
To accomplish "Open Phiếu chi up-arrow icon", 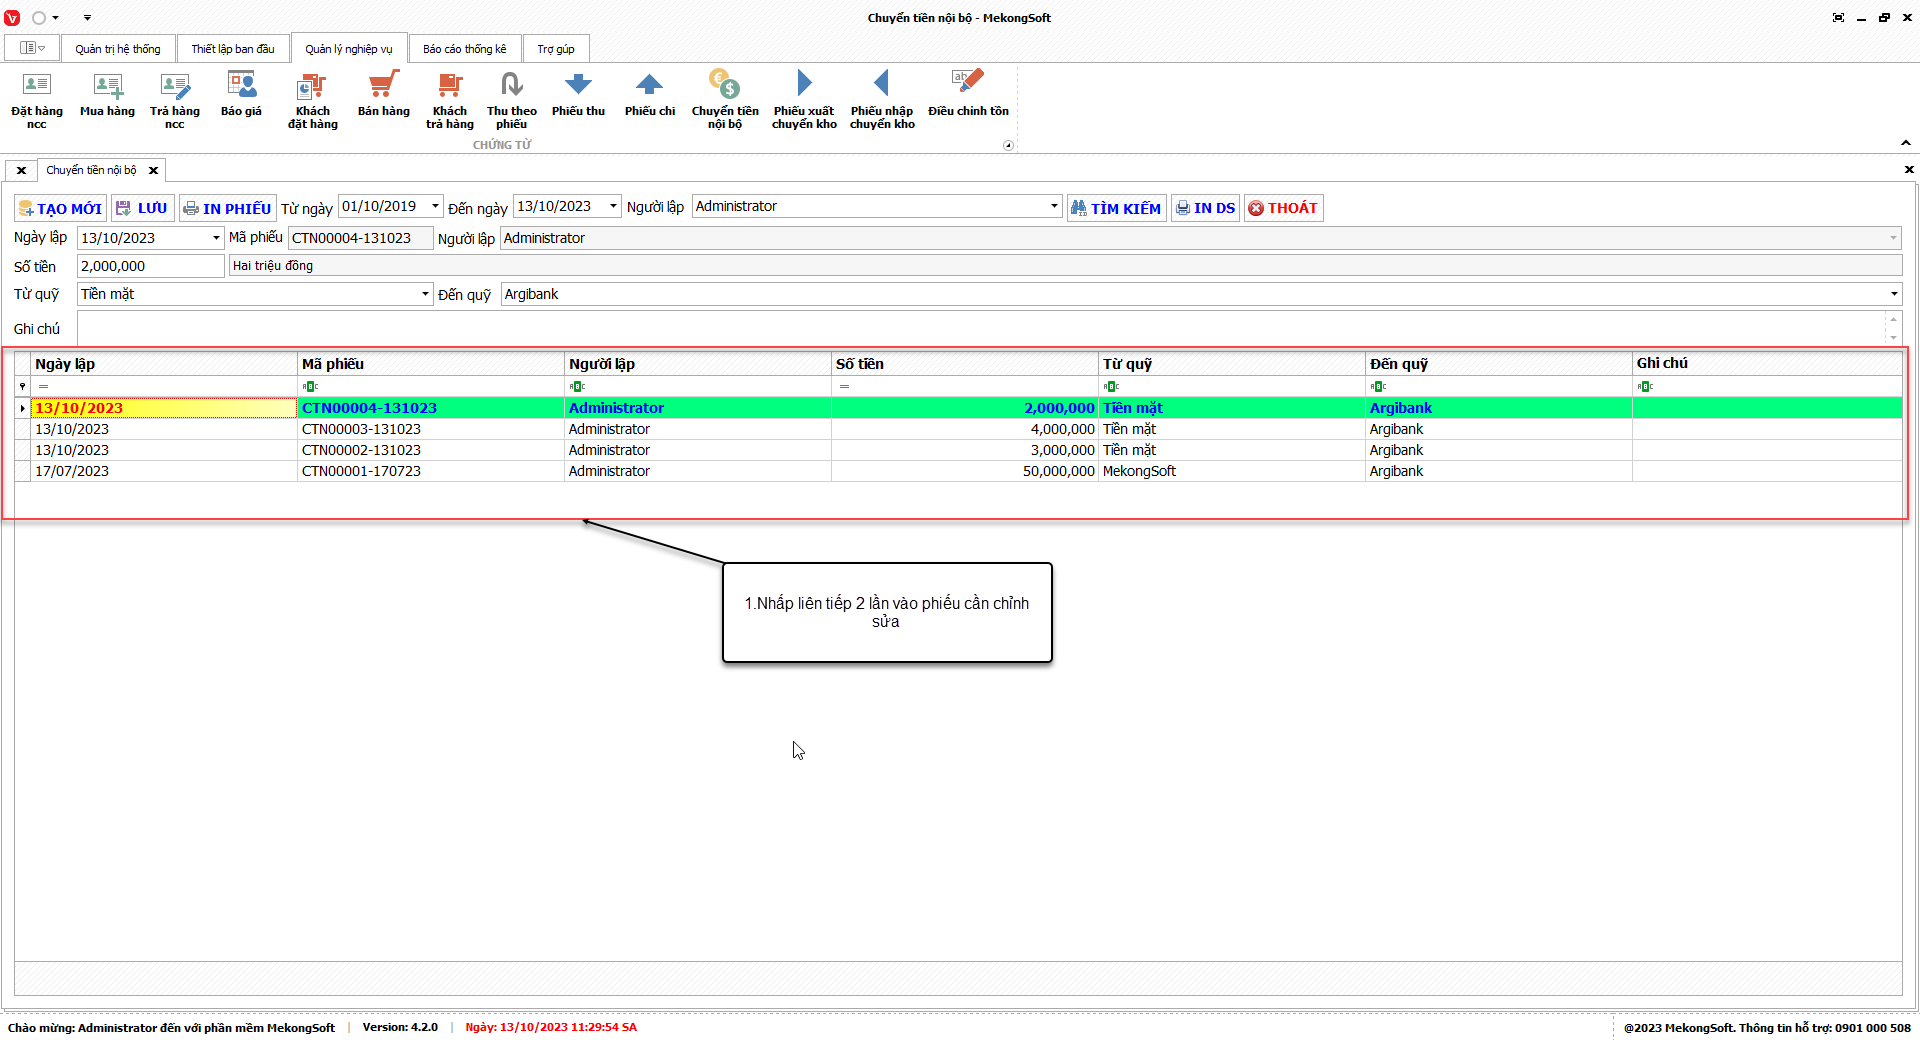I will click(x=649, y=87).
